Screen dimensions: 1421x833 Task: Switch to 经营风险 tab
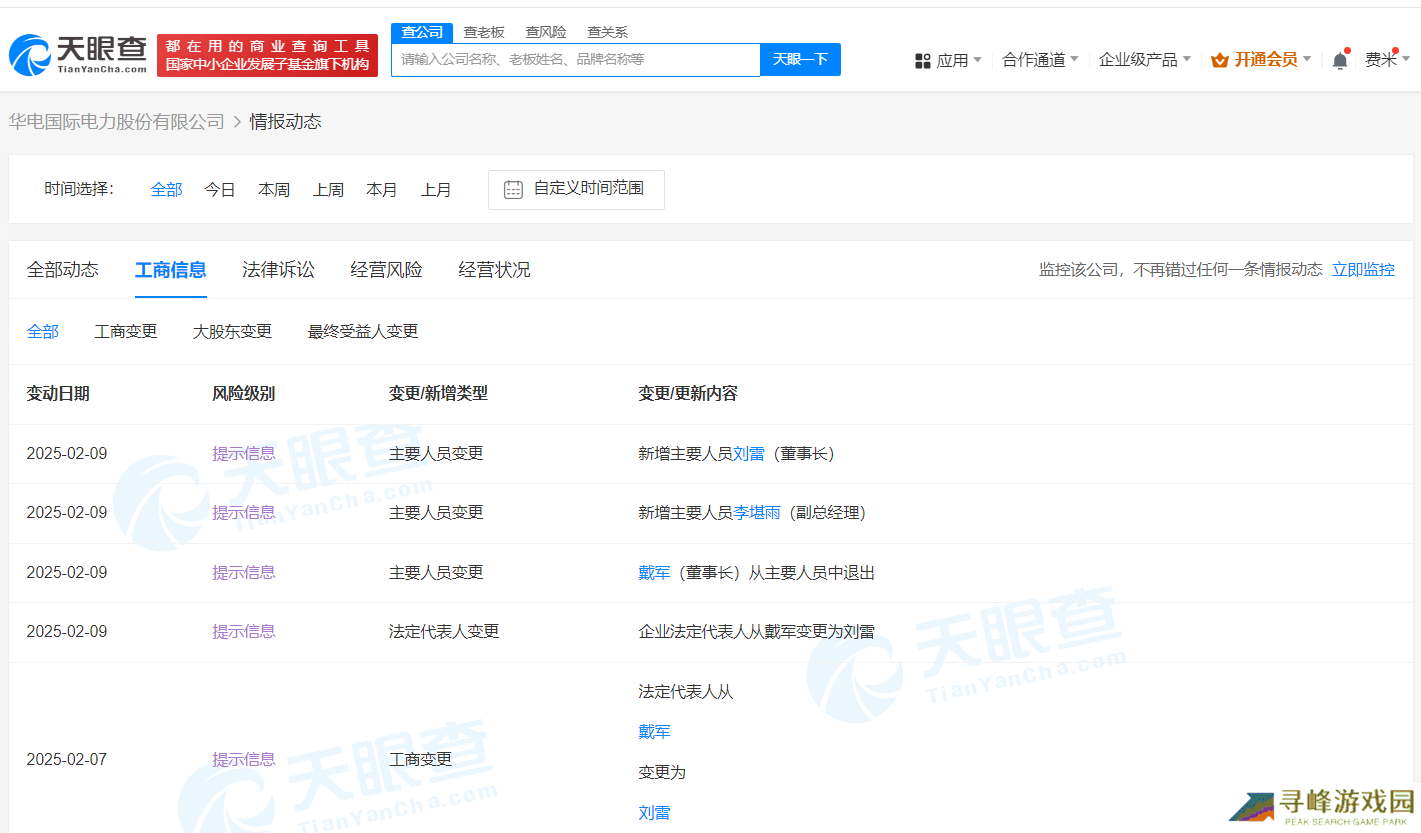pos(387,269)
